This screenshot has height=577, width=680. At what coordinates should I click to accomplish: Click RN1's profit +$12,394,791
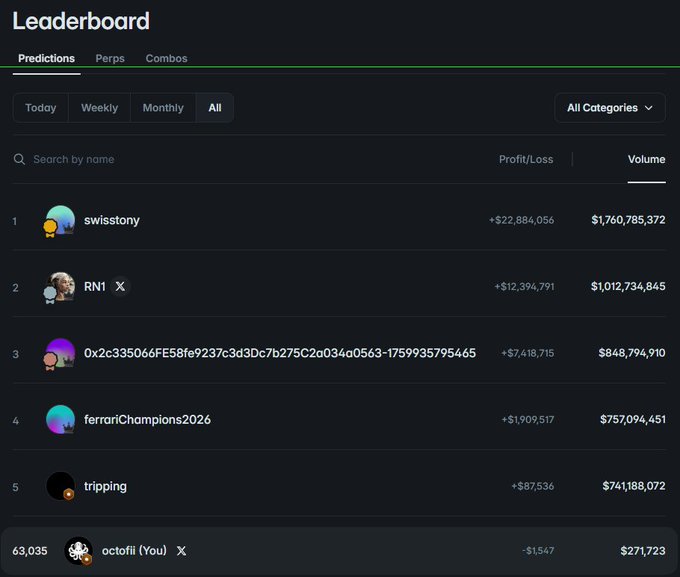pyautogui.click(x=524, y=286)
